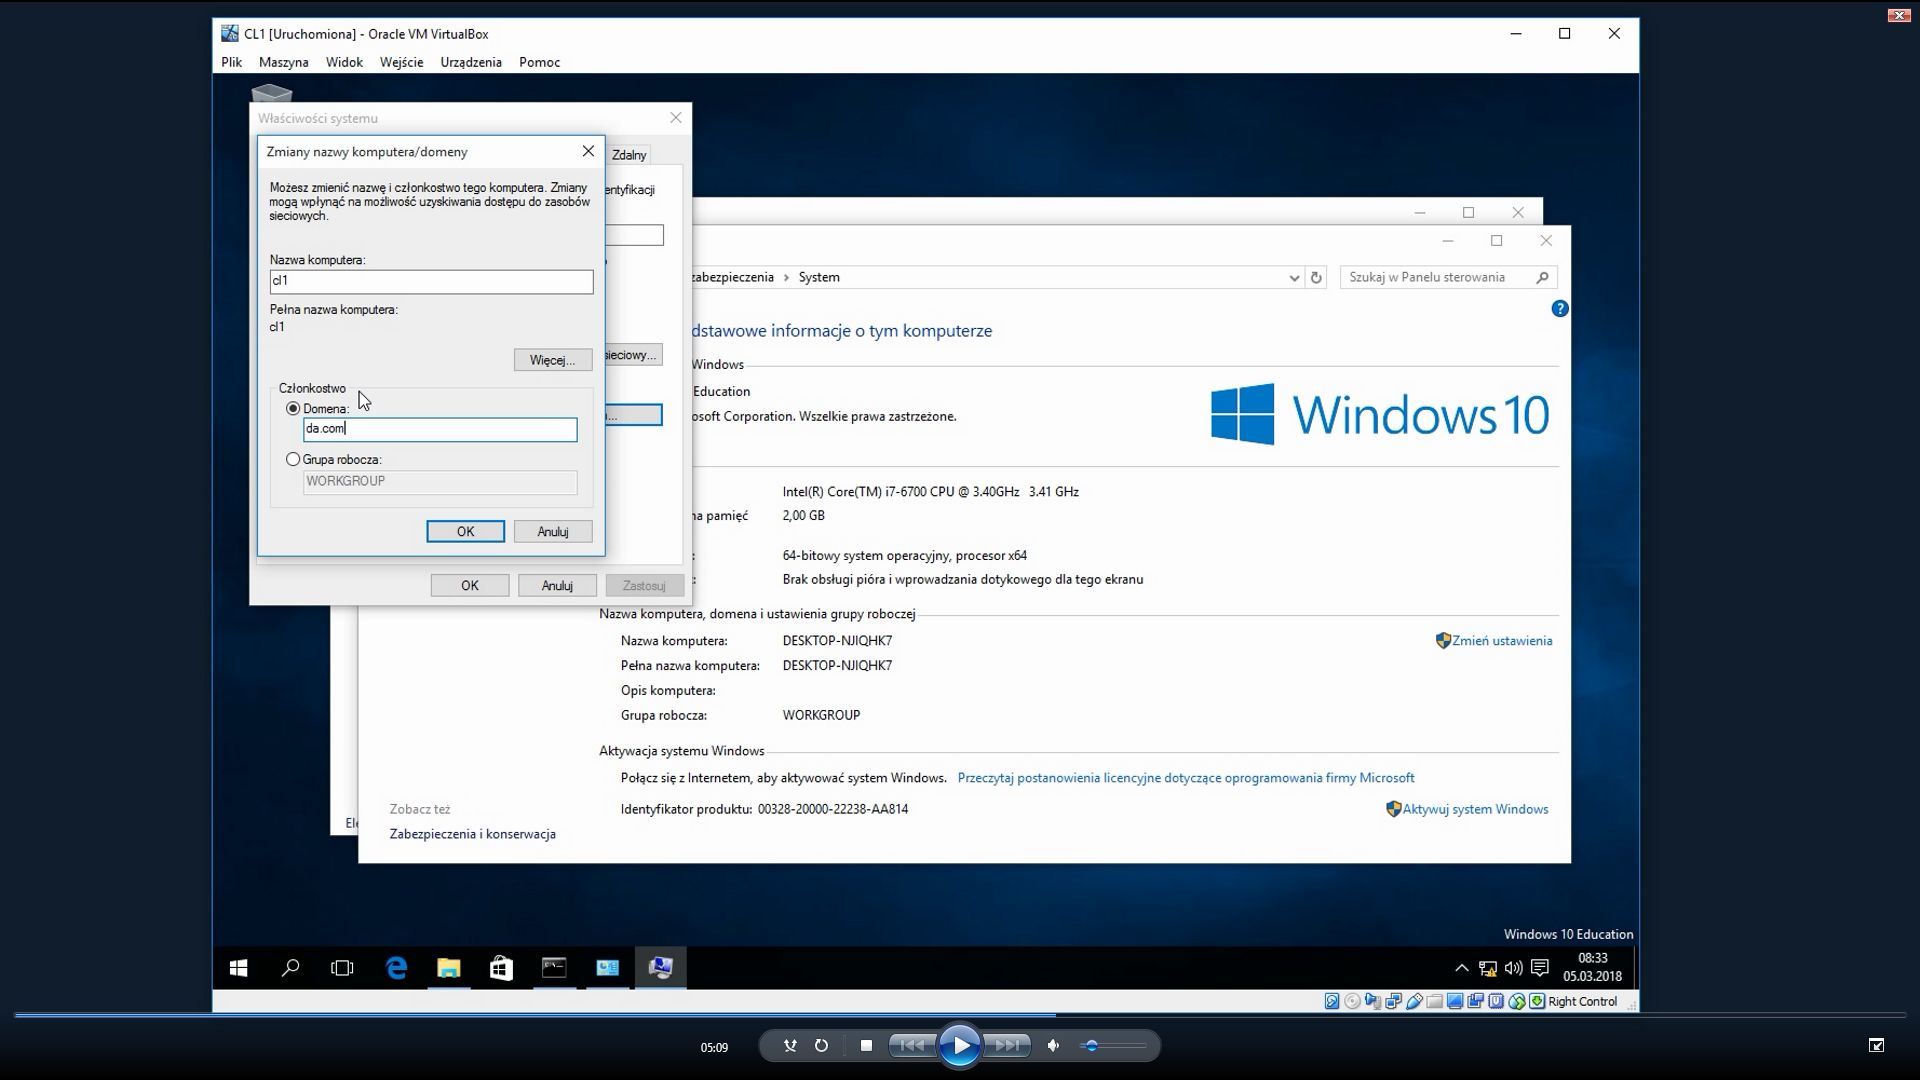Click the taskbar clock showing 08:33
Image resolution: width=1920 pixels, height=1080 pixels.
(x=1592, y=967)
